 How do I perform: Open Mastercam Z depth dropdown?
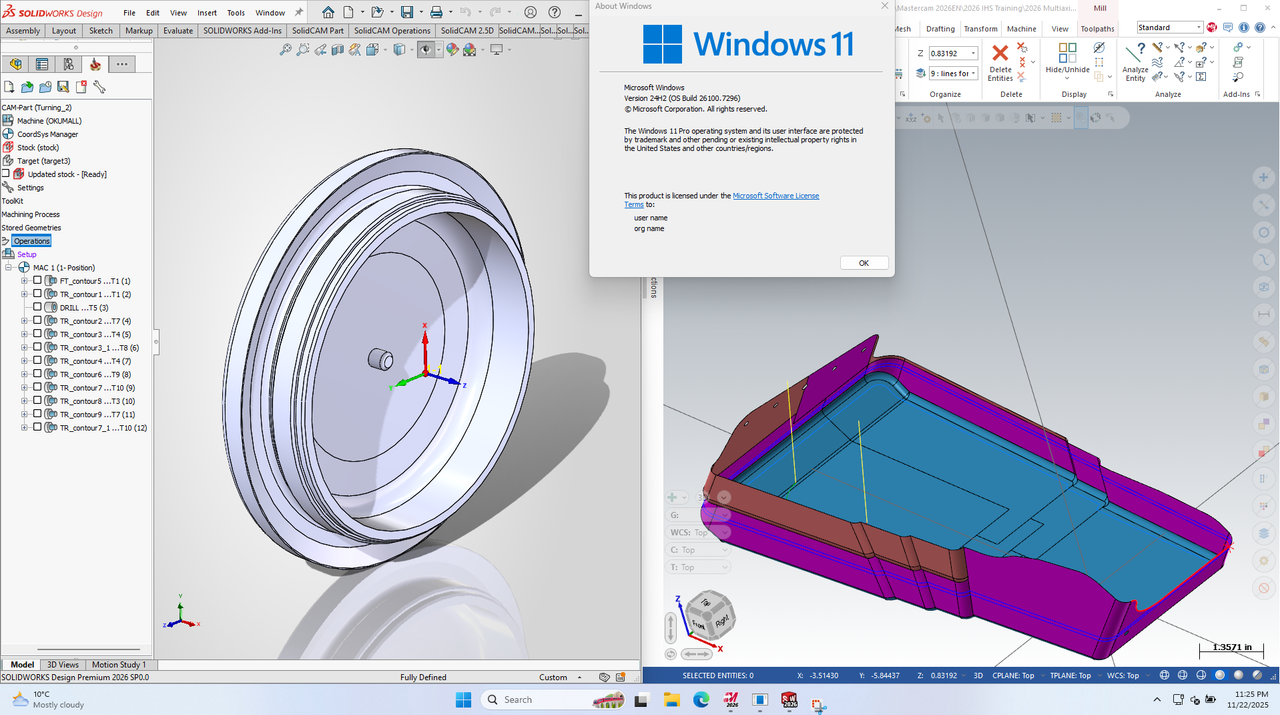pyautogui.click(x=973, y=53)
